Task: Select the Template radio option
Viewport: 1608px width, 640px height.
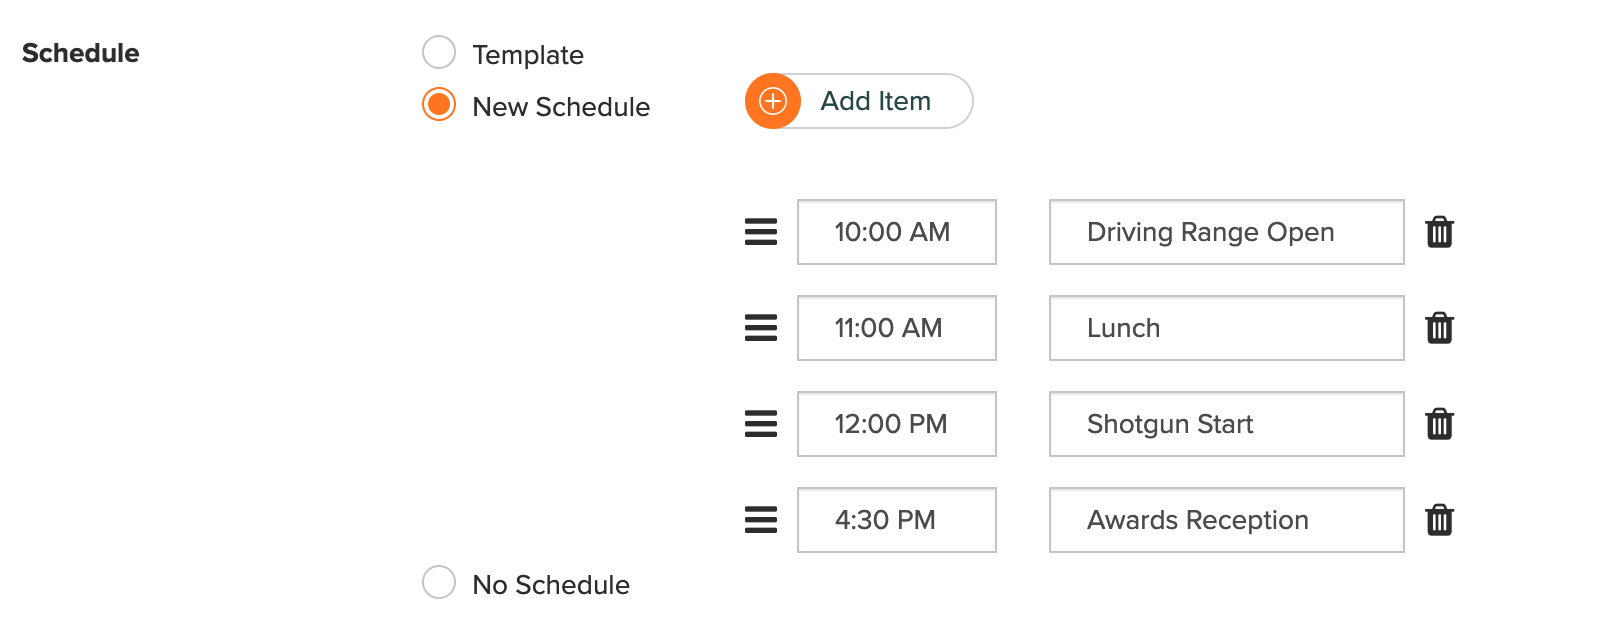Action: tap(439, 52)
